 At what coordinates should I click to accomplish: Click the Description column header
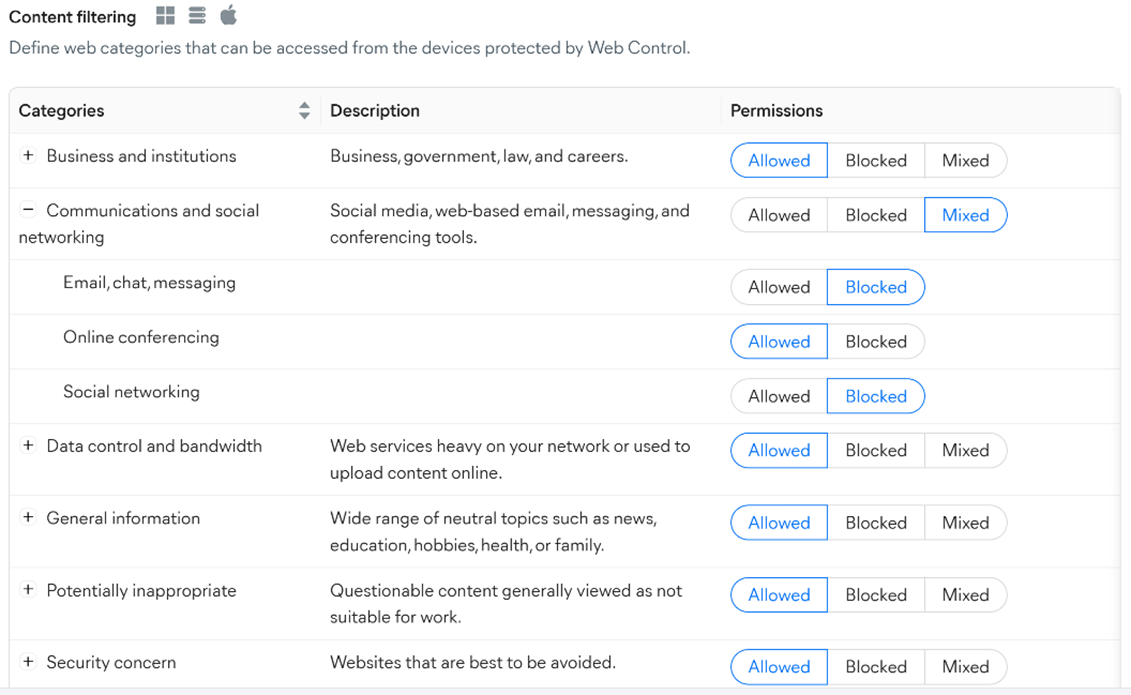[375, 111]
